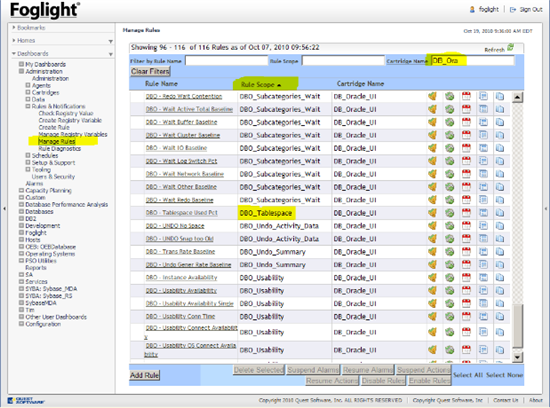550x408 pixels.
Task: Open Manage Registry Variables tree item
Action: [73, 134]
